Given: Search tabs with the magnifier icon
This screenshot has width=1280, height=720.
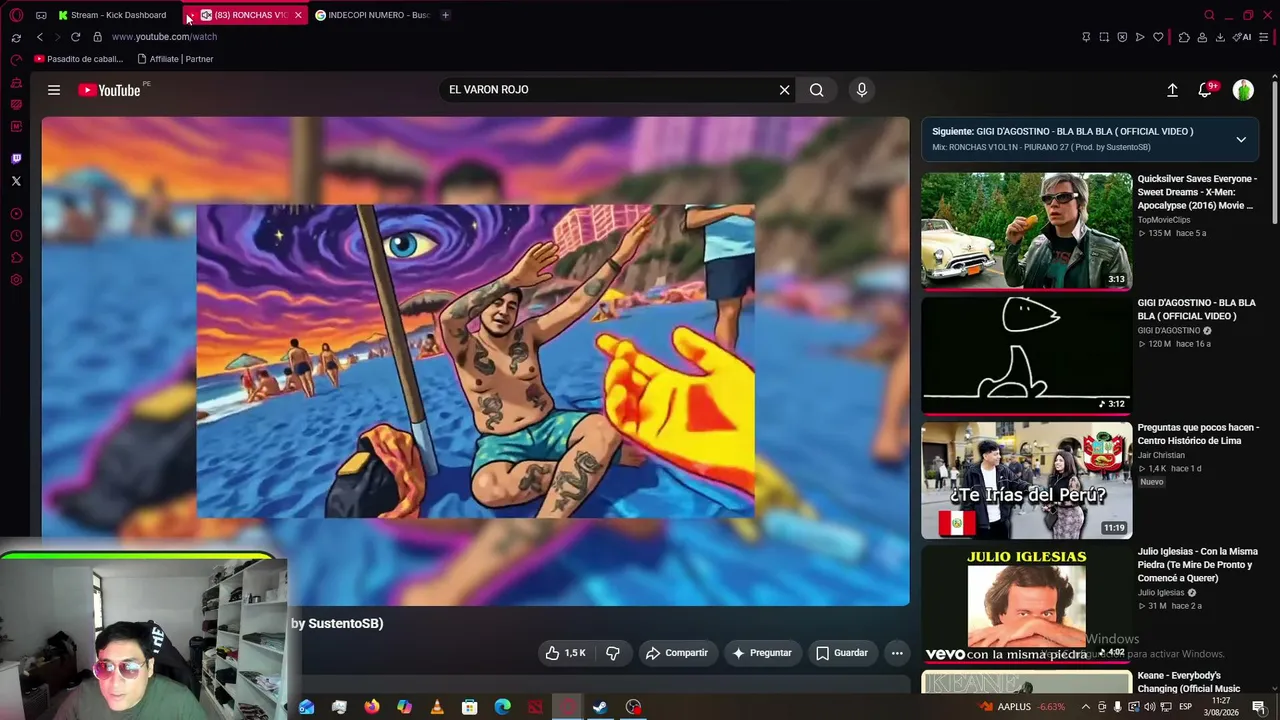Looking at the screenshot, I should pos(1209,15).
